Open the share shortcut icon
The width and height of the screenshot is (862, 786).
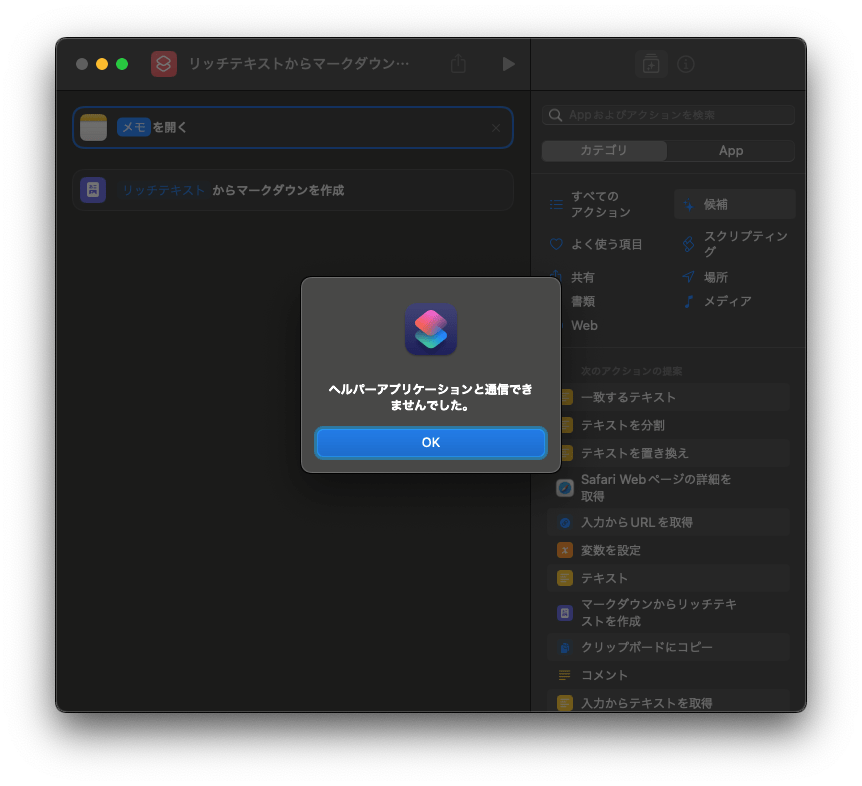[458, 64]
